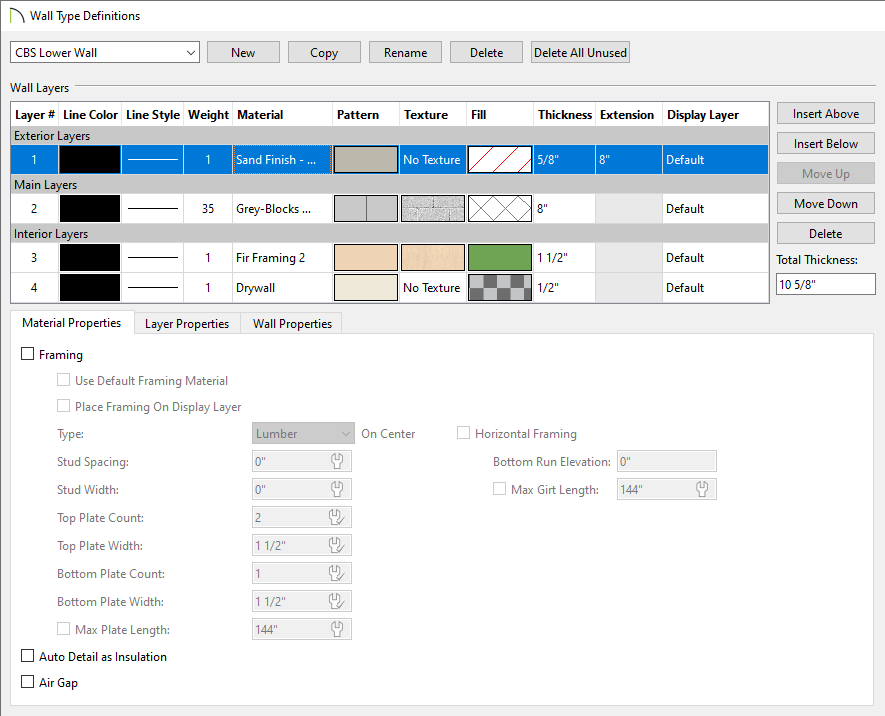The height and width of the screenshot is (716, 885).
Task: Click the 1 1/2" thickness cell of layer 3
Action: click(564, 258)
